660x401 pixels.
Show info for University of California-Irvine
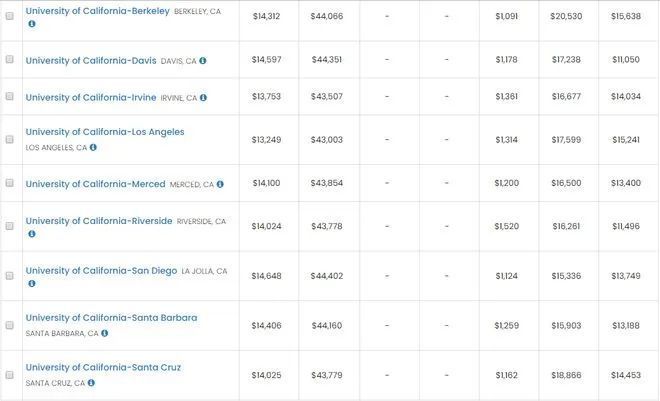click(x=203, y=98)
